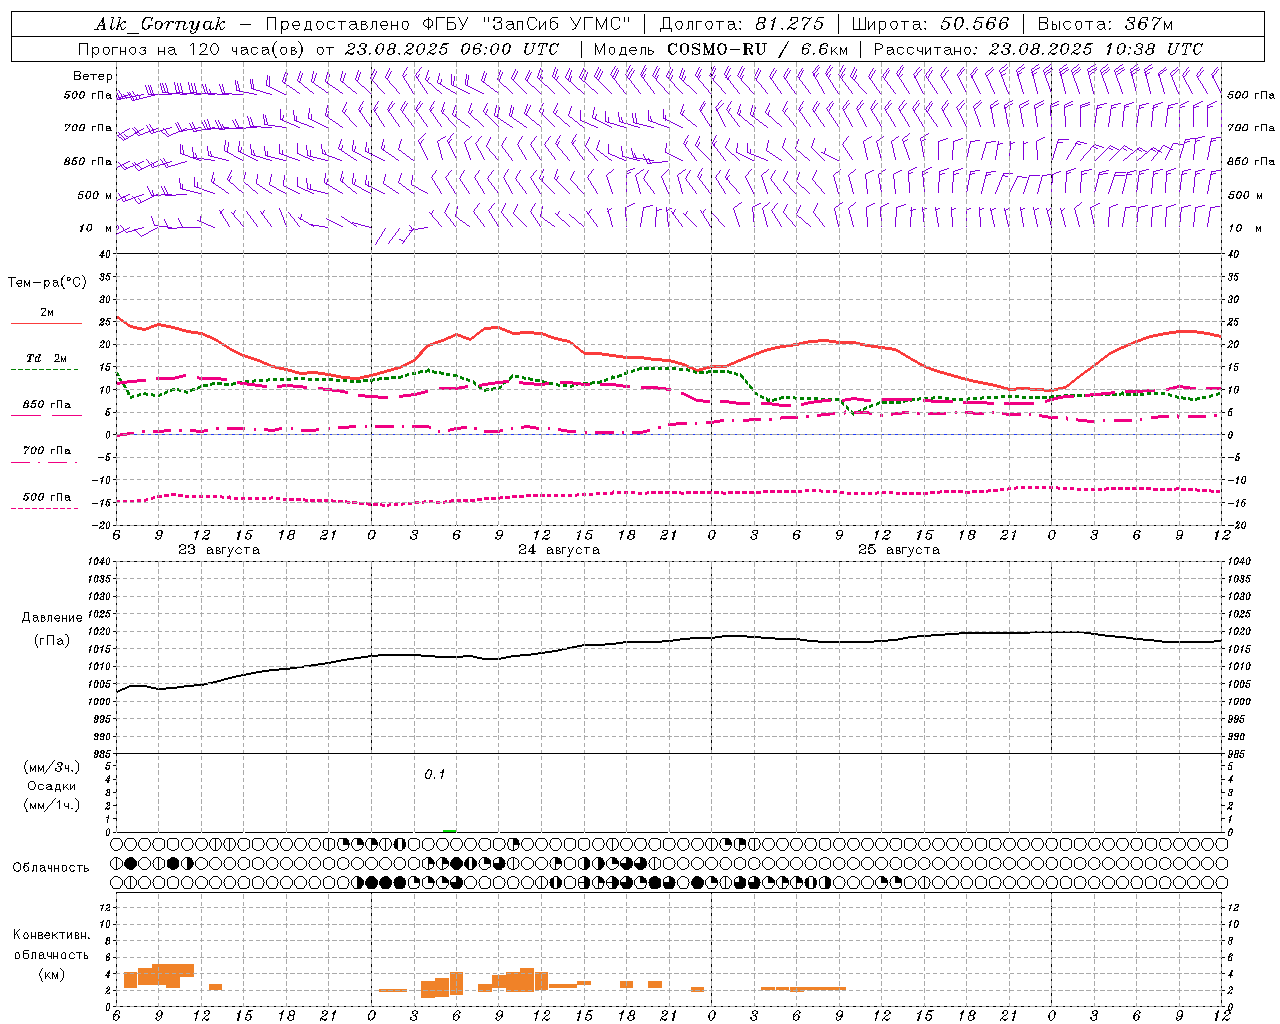This screenshot has width=1280, height=1024.
Task: Click the 'Тем-ра(°C)' temperature panel label
Action: (x=47, y=283)
